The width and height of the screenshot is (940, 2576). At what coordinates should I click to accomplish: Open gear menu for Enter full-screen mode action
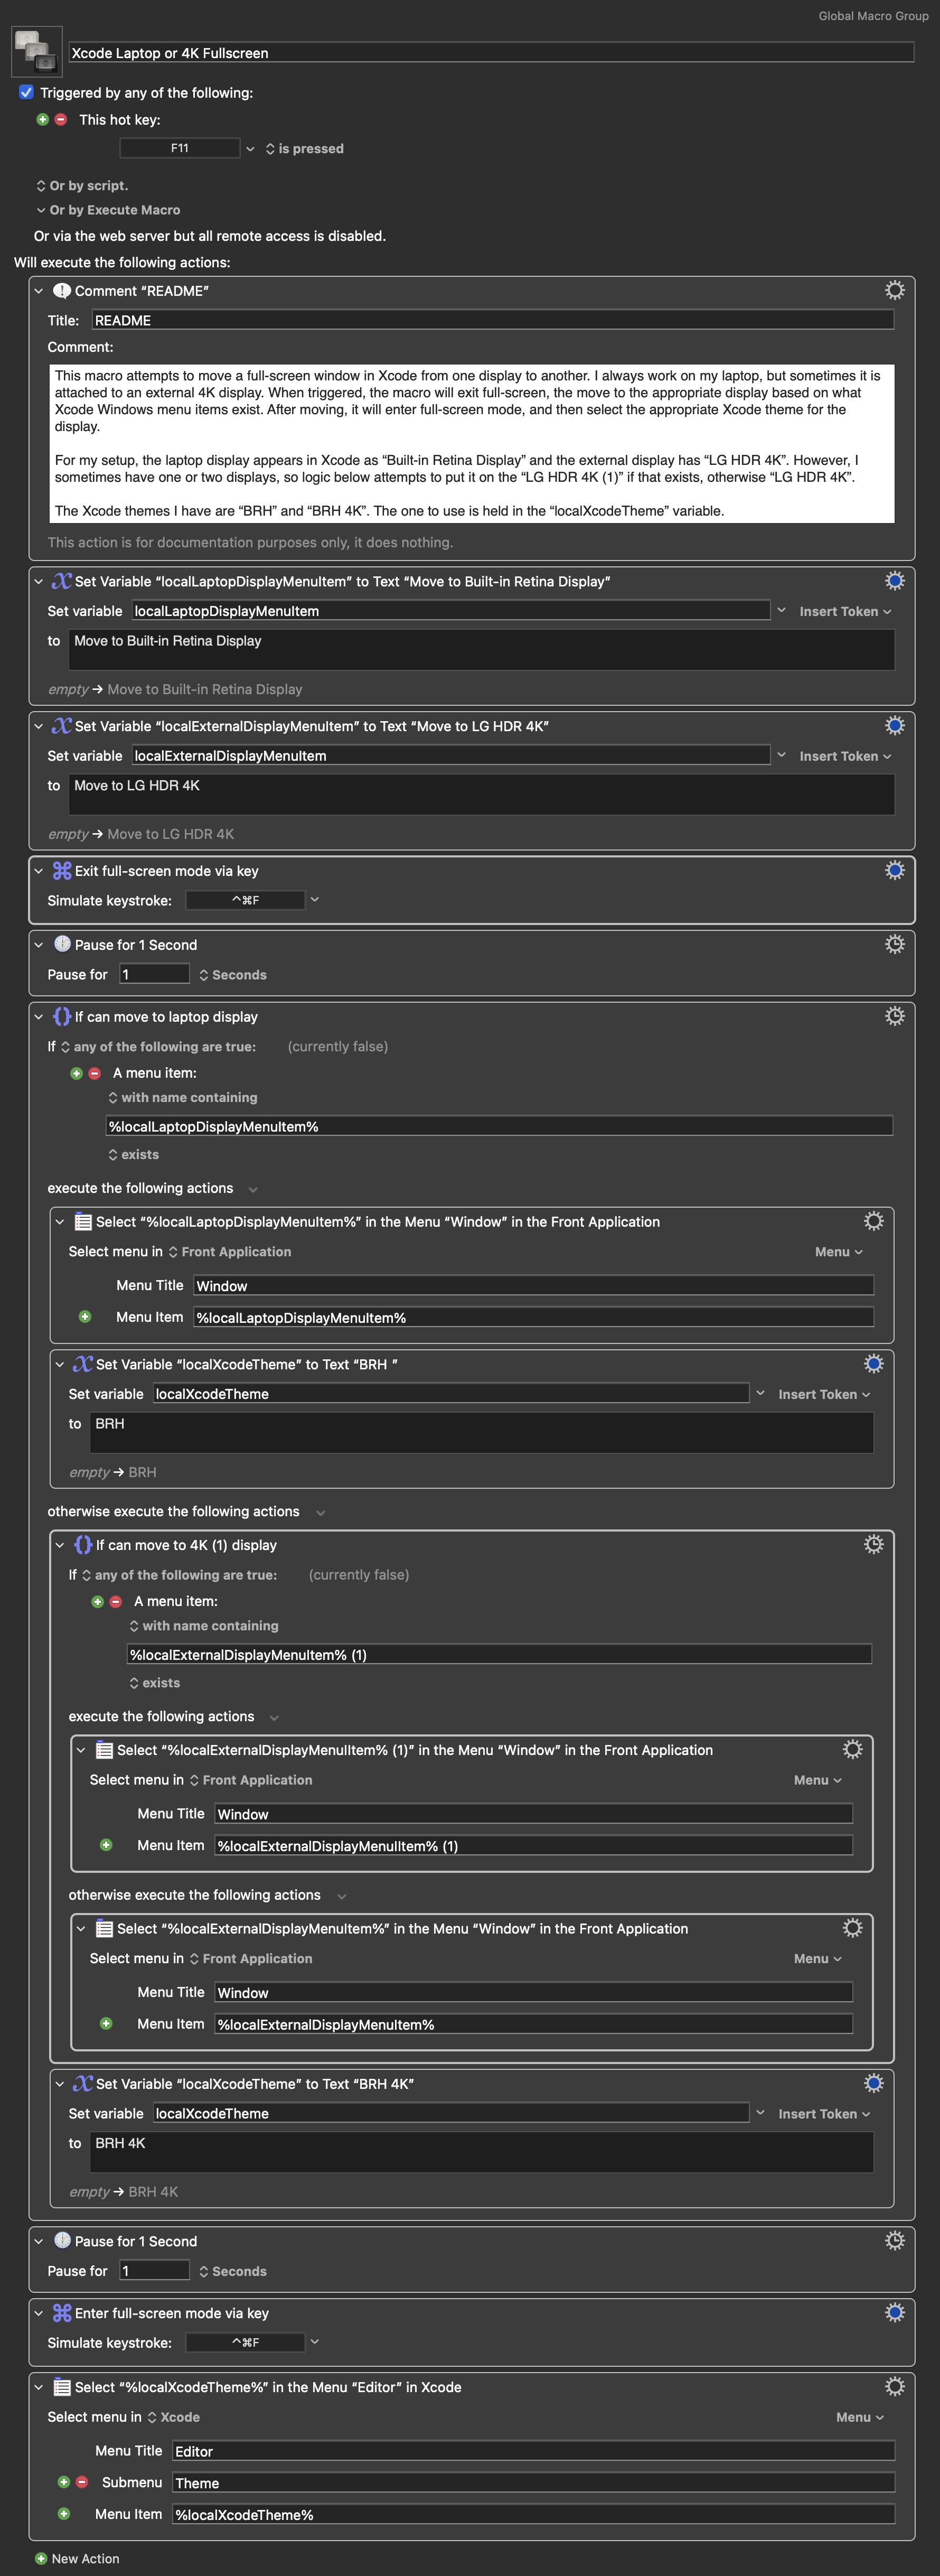point(895,2312)
